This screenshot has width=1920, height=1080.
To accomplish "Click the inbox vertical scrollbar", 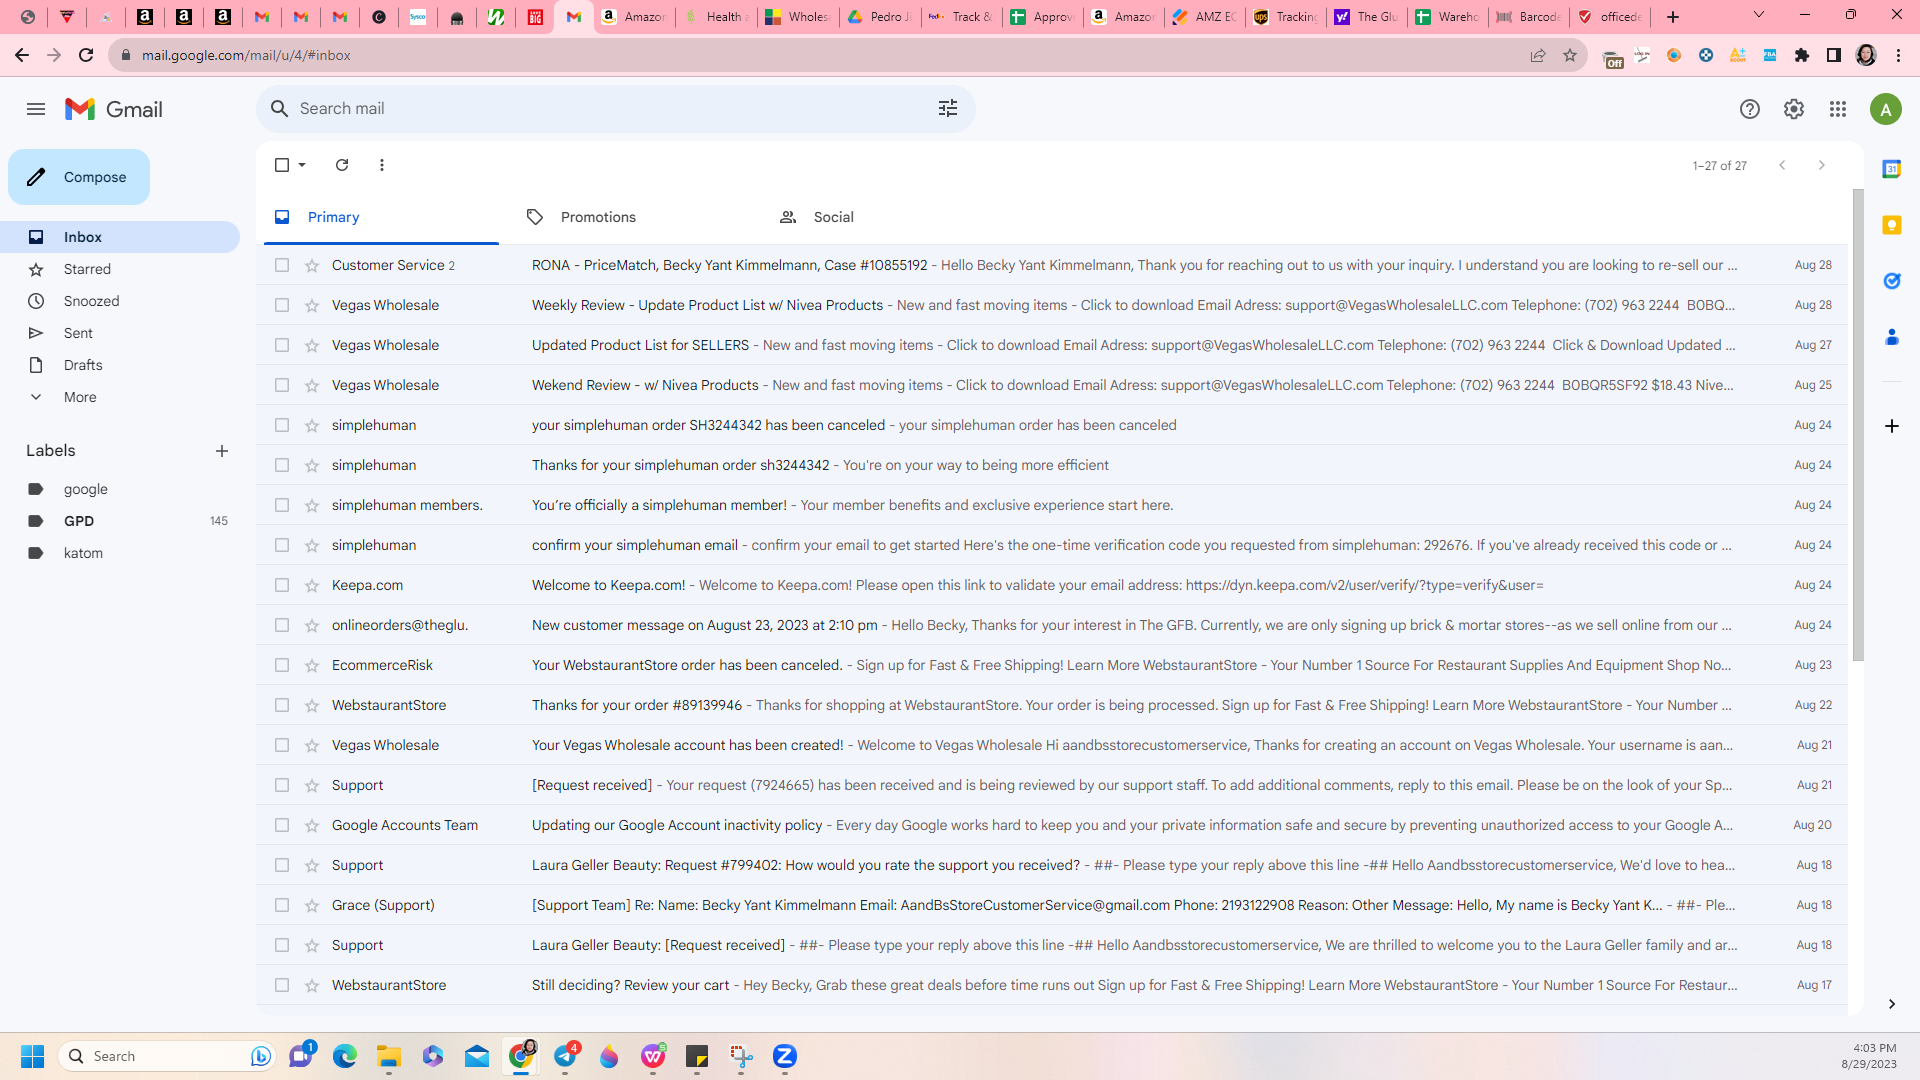I will tap(1858, 425).
